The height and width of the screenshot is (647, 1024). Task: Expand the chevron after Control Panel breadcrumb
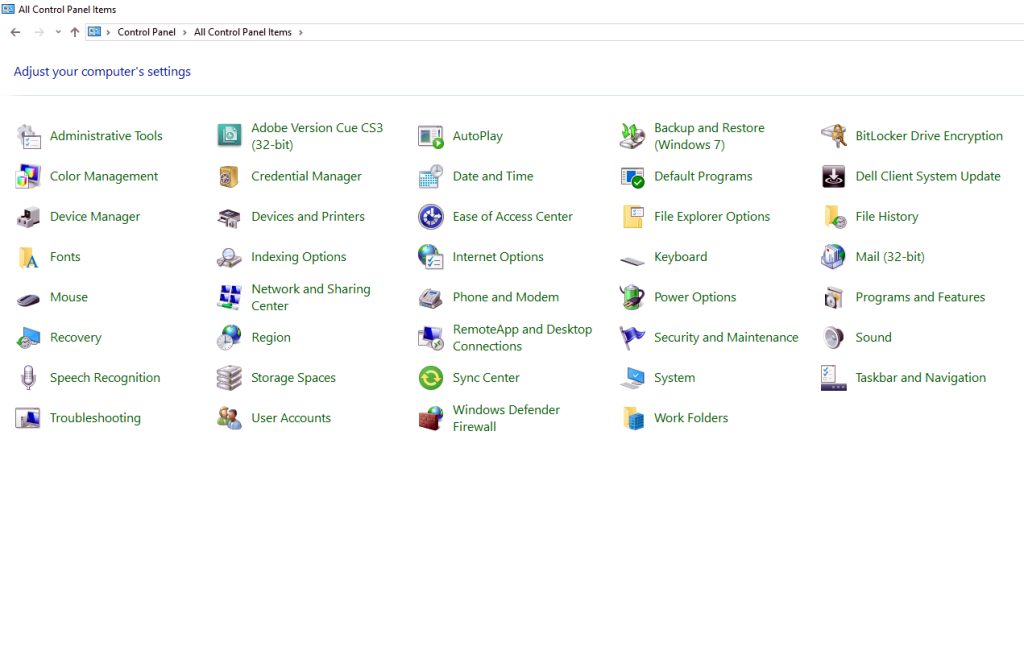tap(185, 32)
